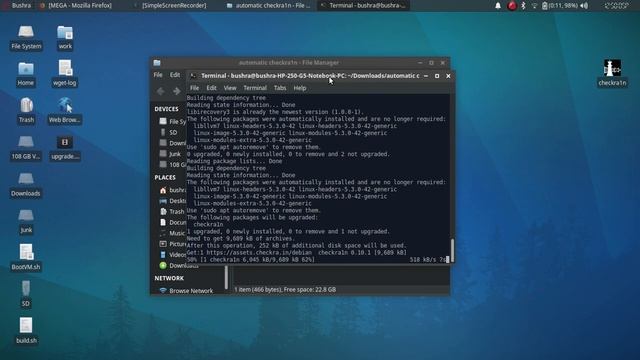Open the Terminal Help menu
This screenshot has height=360, width=640.
300,88
